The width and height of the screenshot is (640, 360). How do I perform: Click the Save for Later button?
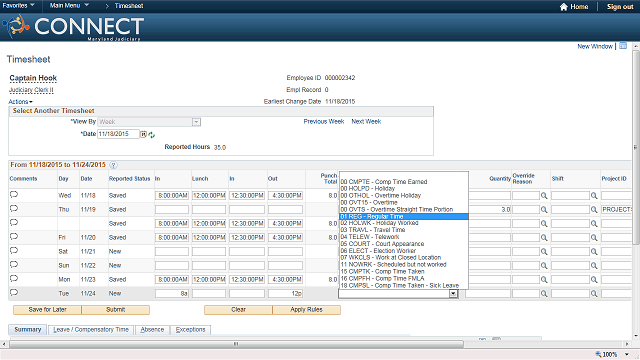47,310
